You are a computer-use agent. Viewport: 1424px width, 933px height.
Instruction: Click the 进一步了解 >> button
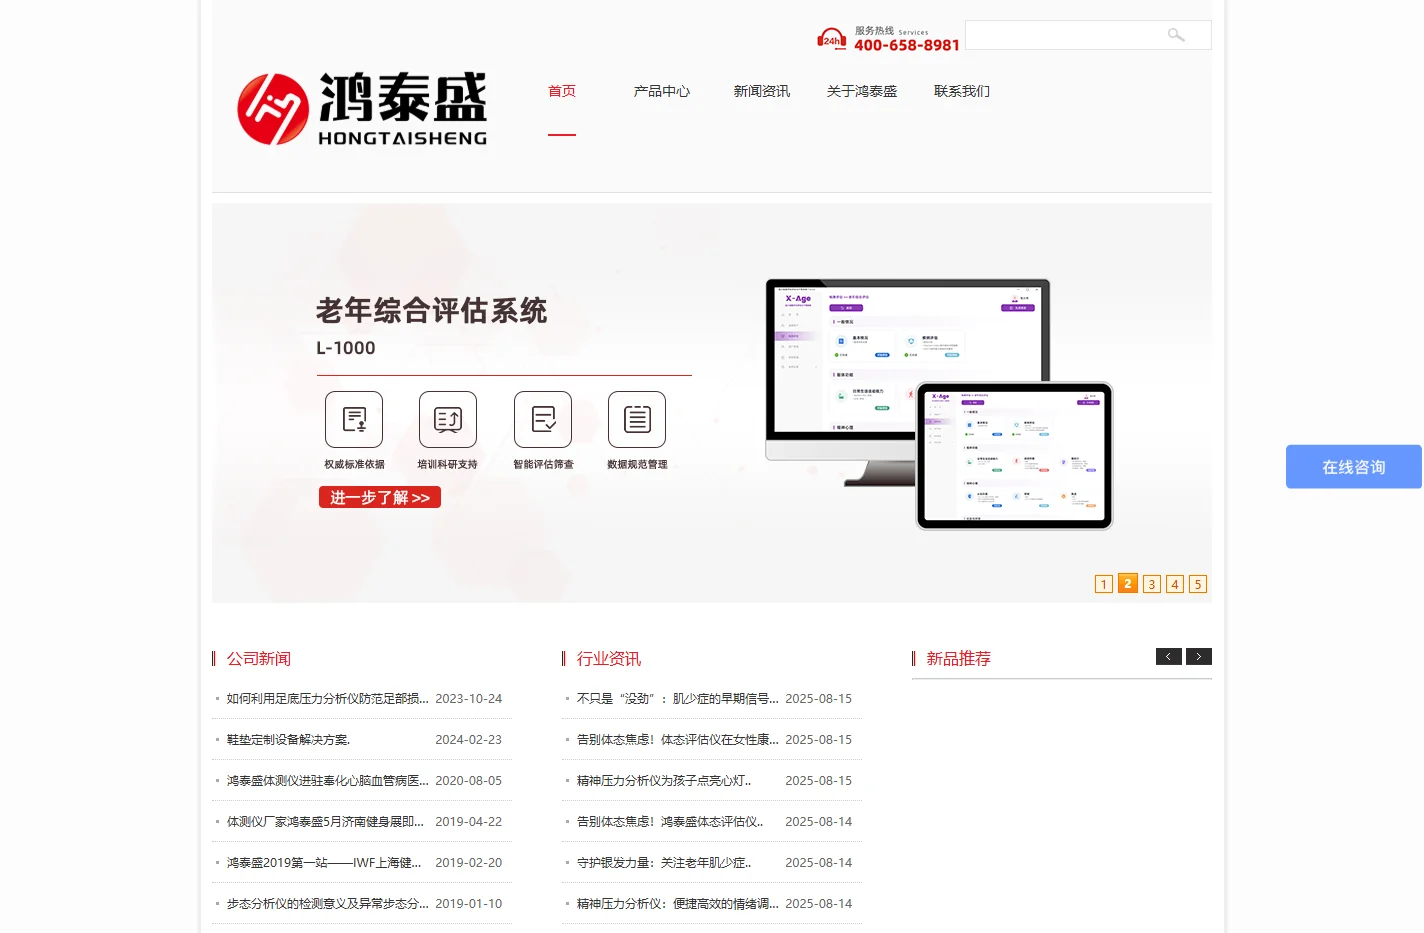click(380, 497)
